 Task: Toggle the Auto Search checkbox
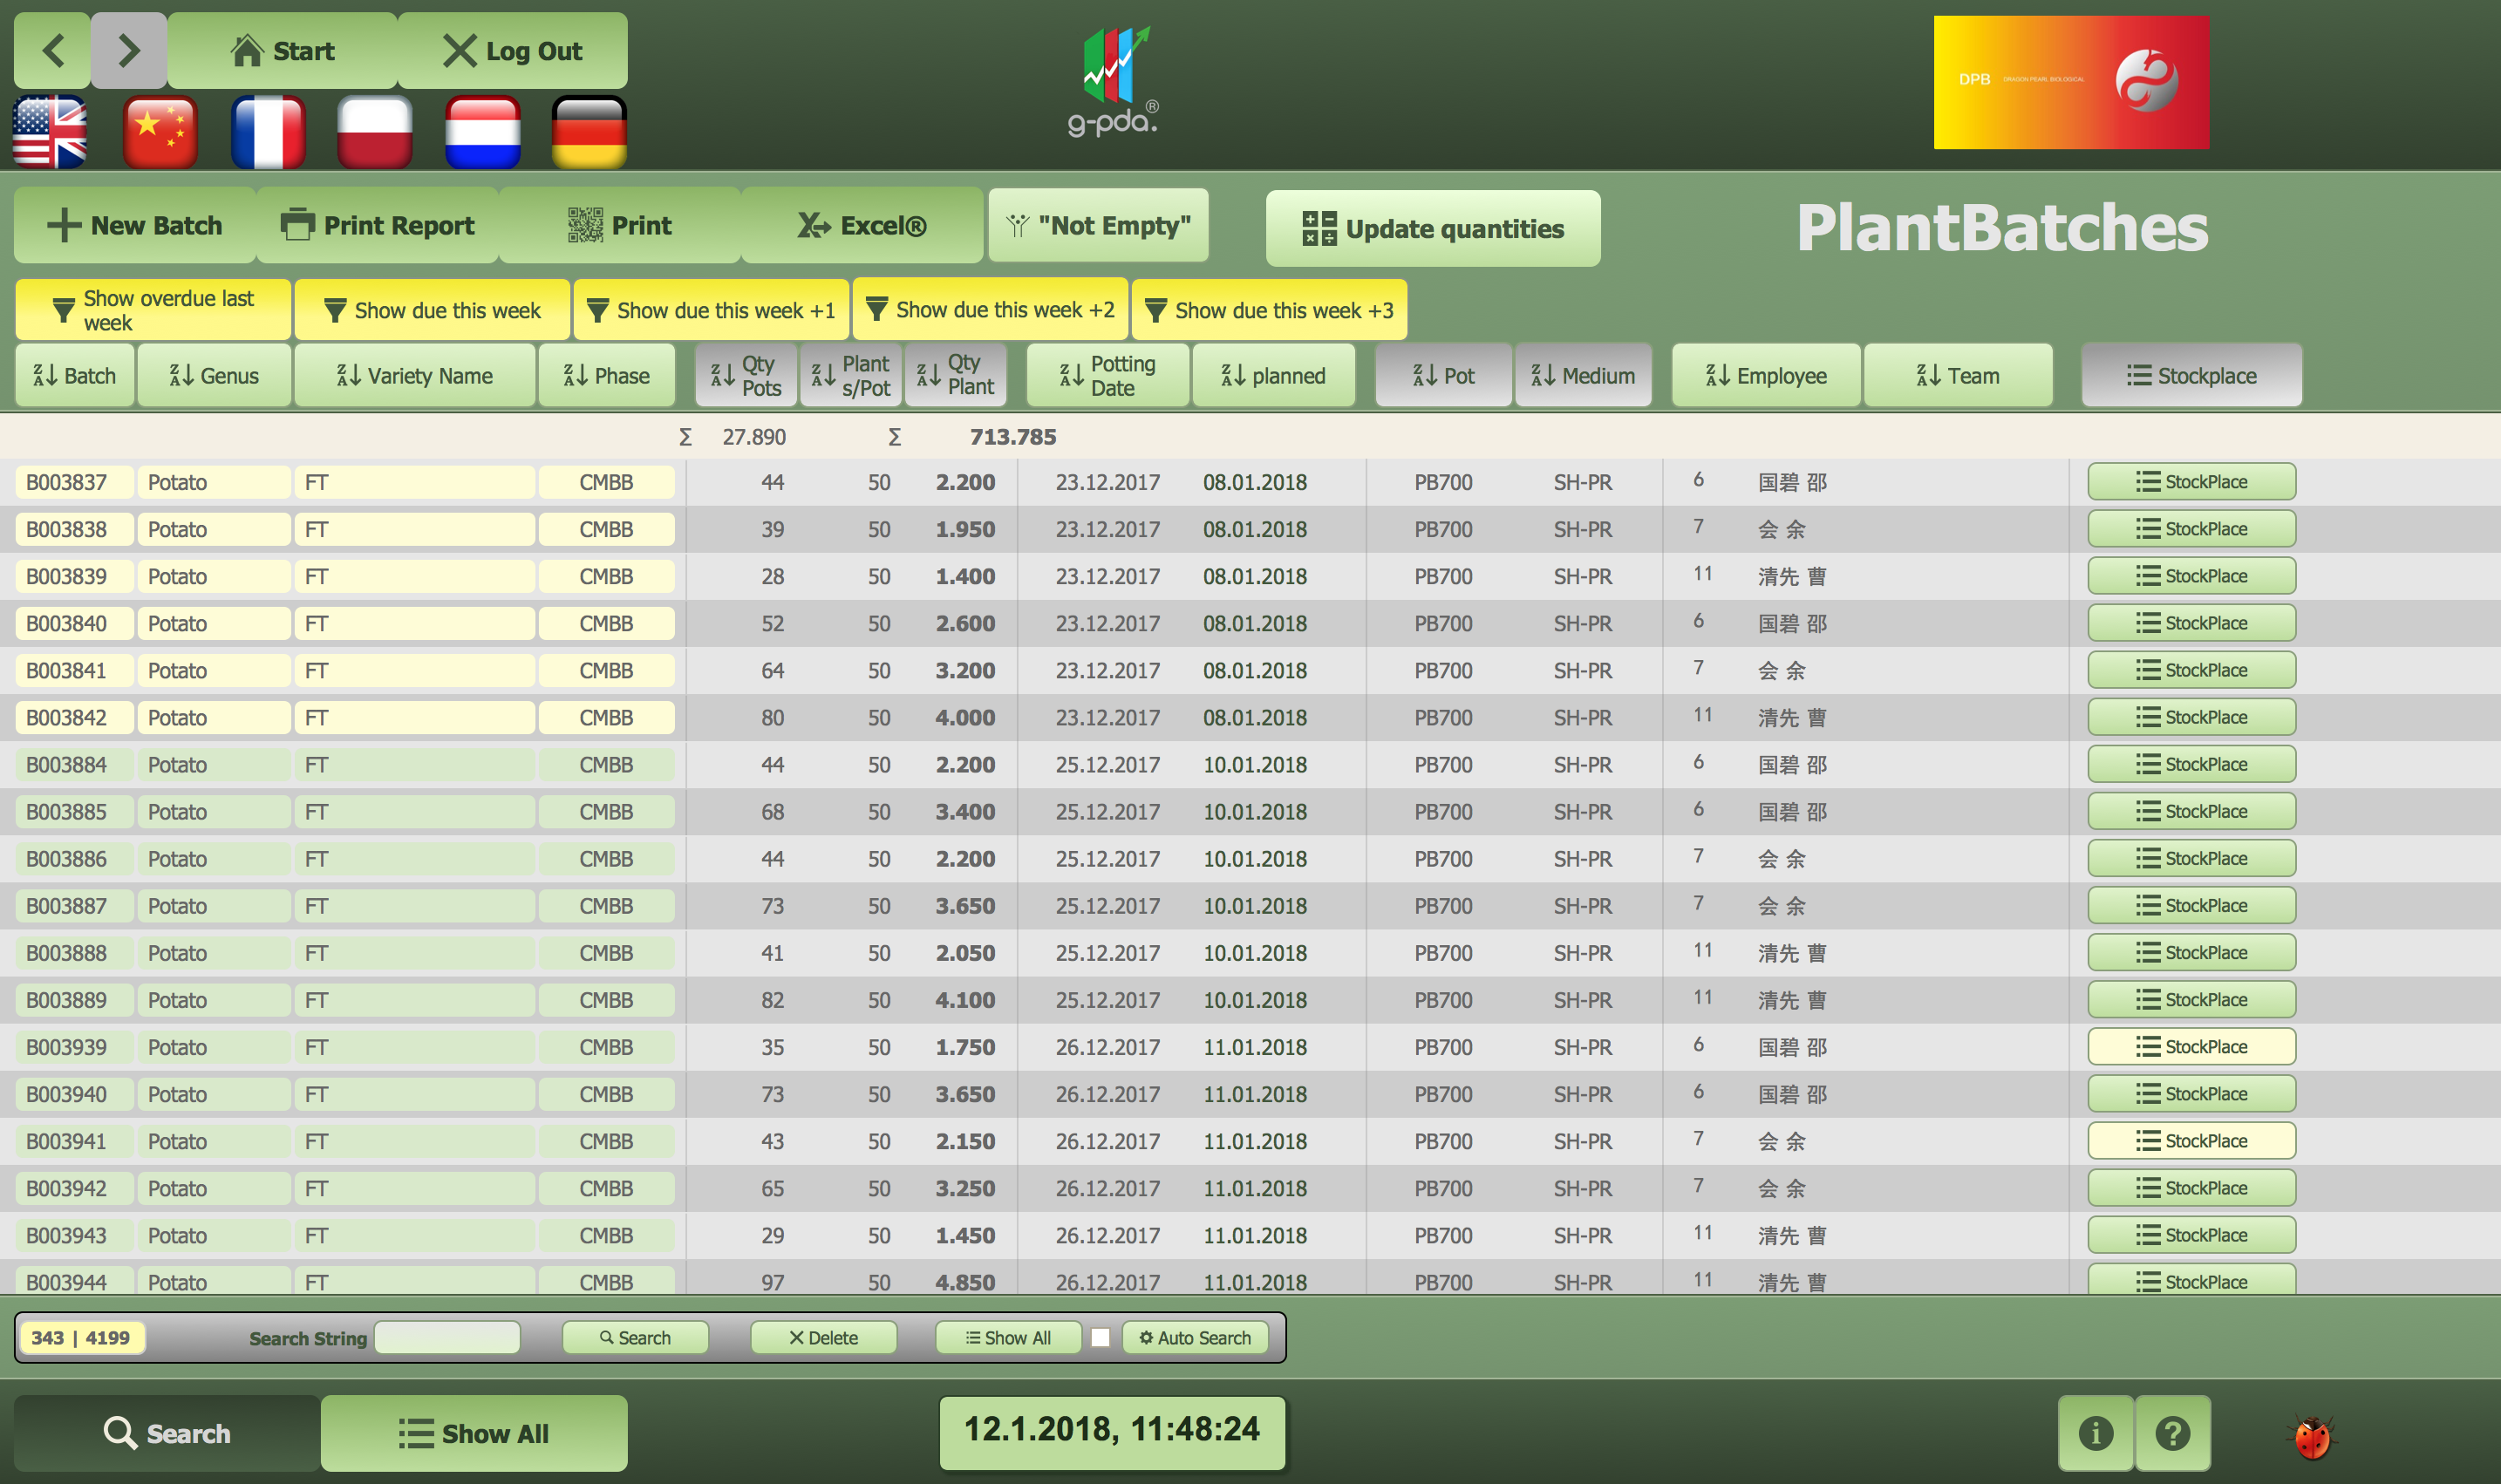1100,1338
